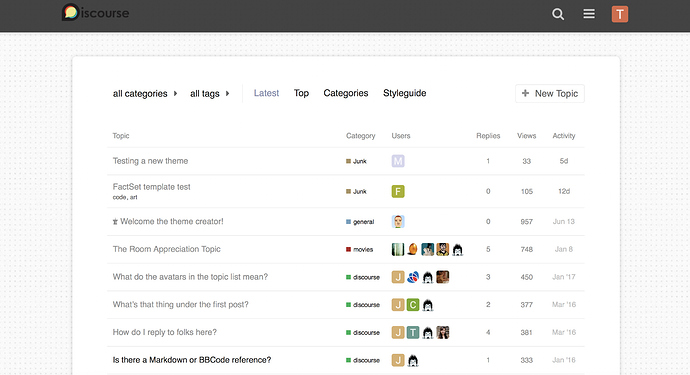
Task: Click J avatar in avatars topic list row
Action: coord(398,277)
